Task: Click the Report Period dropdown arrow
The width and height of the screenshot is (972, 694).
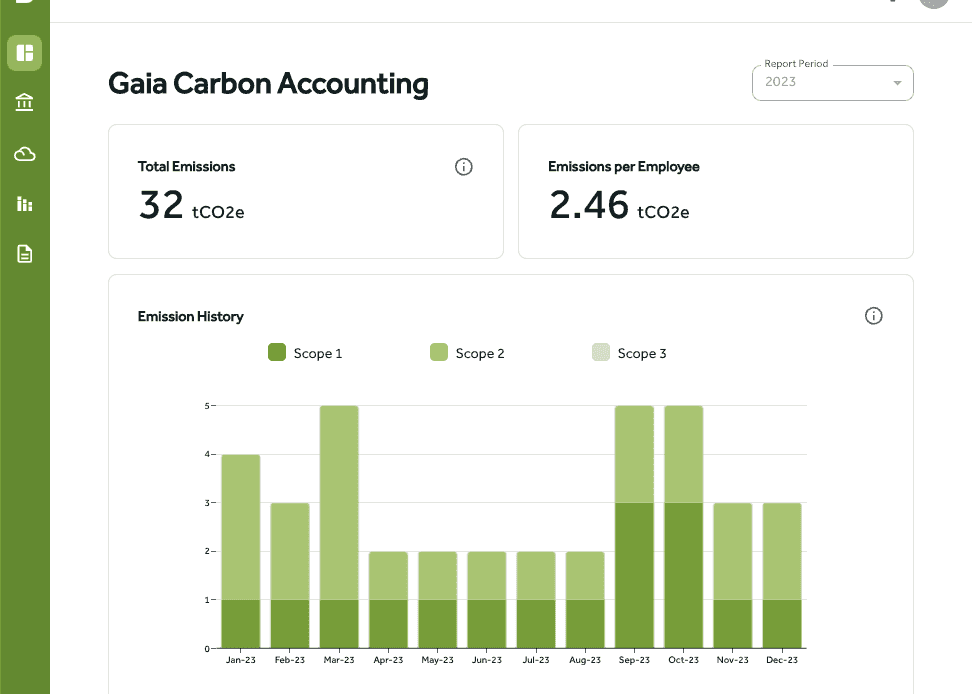Action: tap(897, 83)
